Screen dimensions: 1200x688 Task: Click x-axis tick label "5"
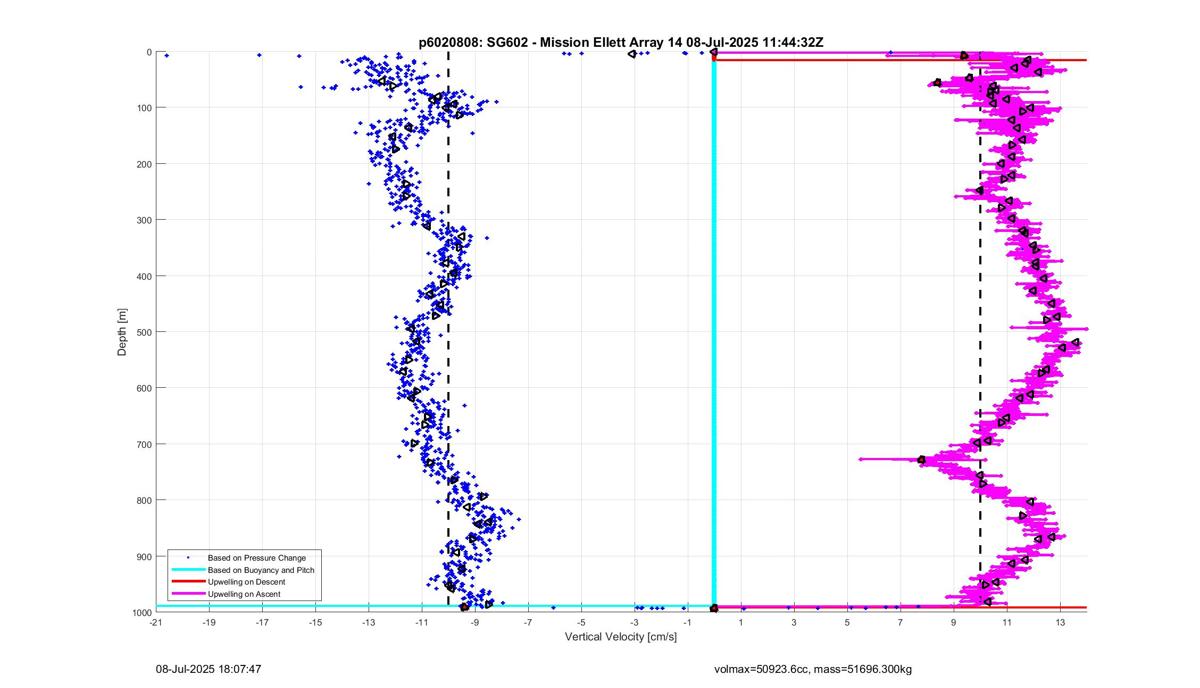pyautogui.click(x=847, y=622)
